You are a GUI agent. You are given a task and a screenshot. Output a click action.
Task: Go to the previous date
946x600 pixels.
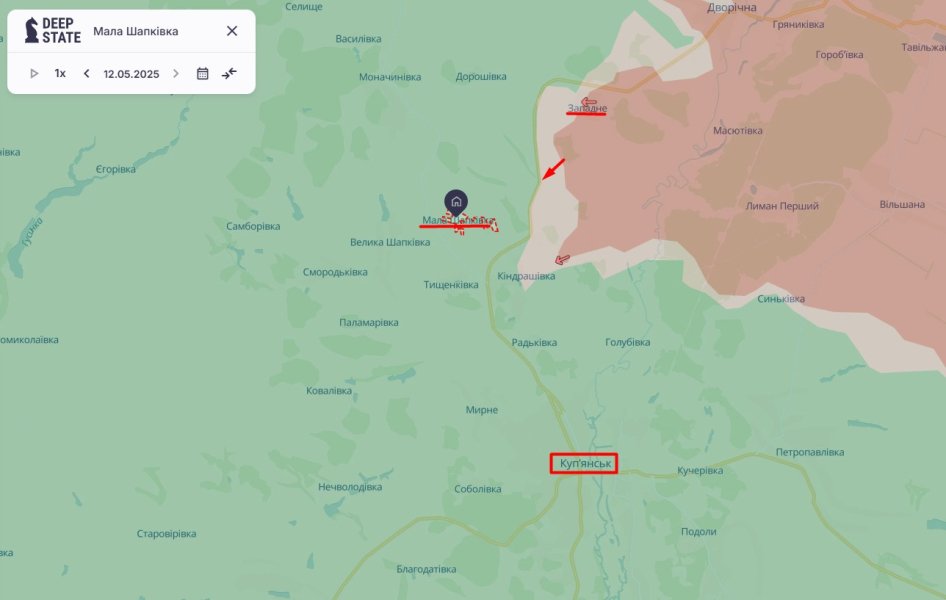tap(86, 74)
